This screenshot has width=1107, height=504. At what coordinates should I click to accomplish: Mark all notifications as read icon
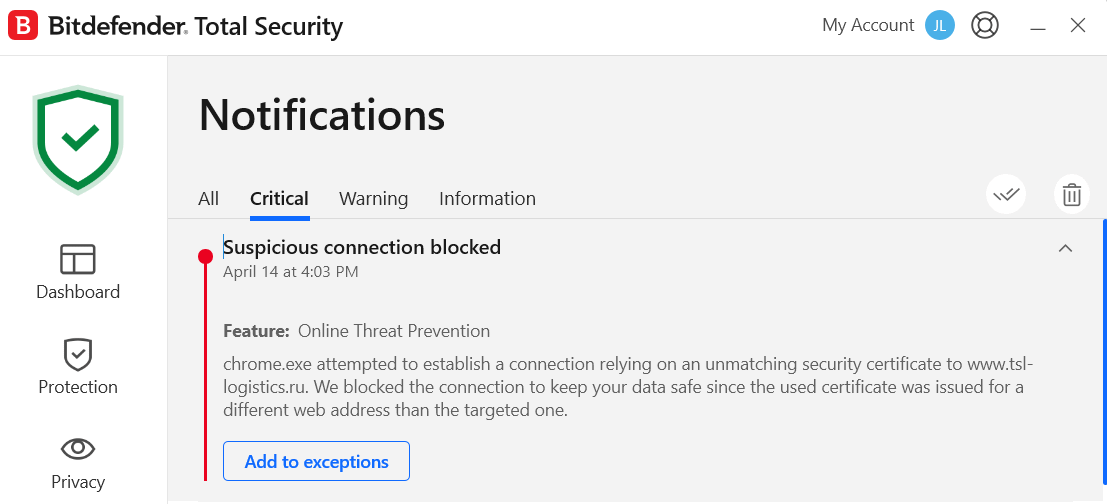click(x=1006, y=194)
